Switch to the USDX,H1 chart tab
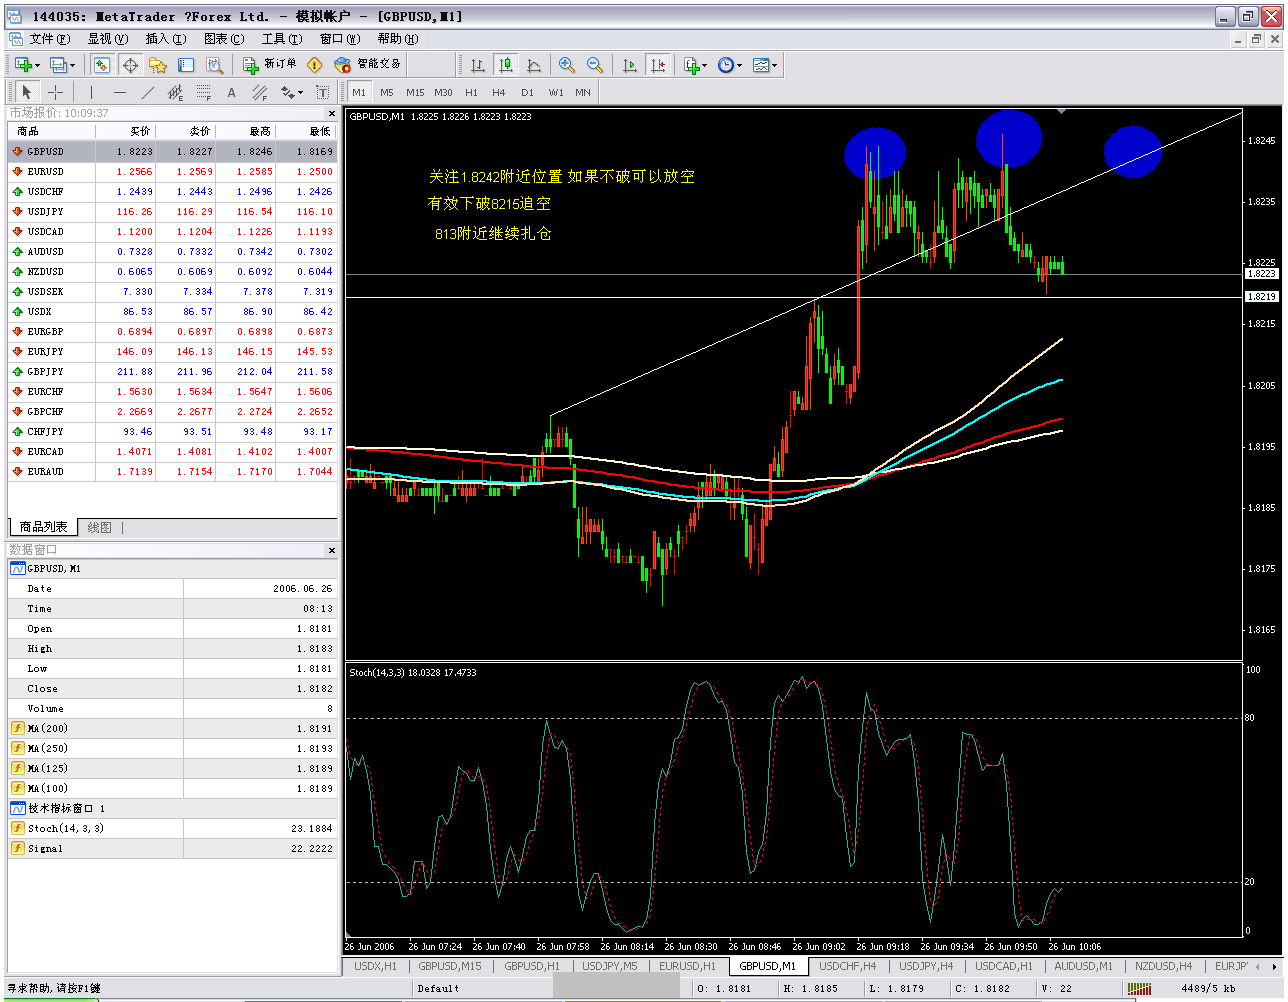Viewport: 1288px width, 1002px height. coord(375,966)
